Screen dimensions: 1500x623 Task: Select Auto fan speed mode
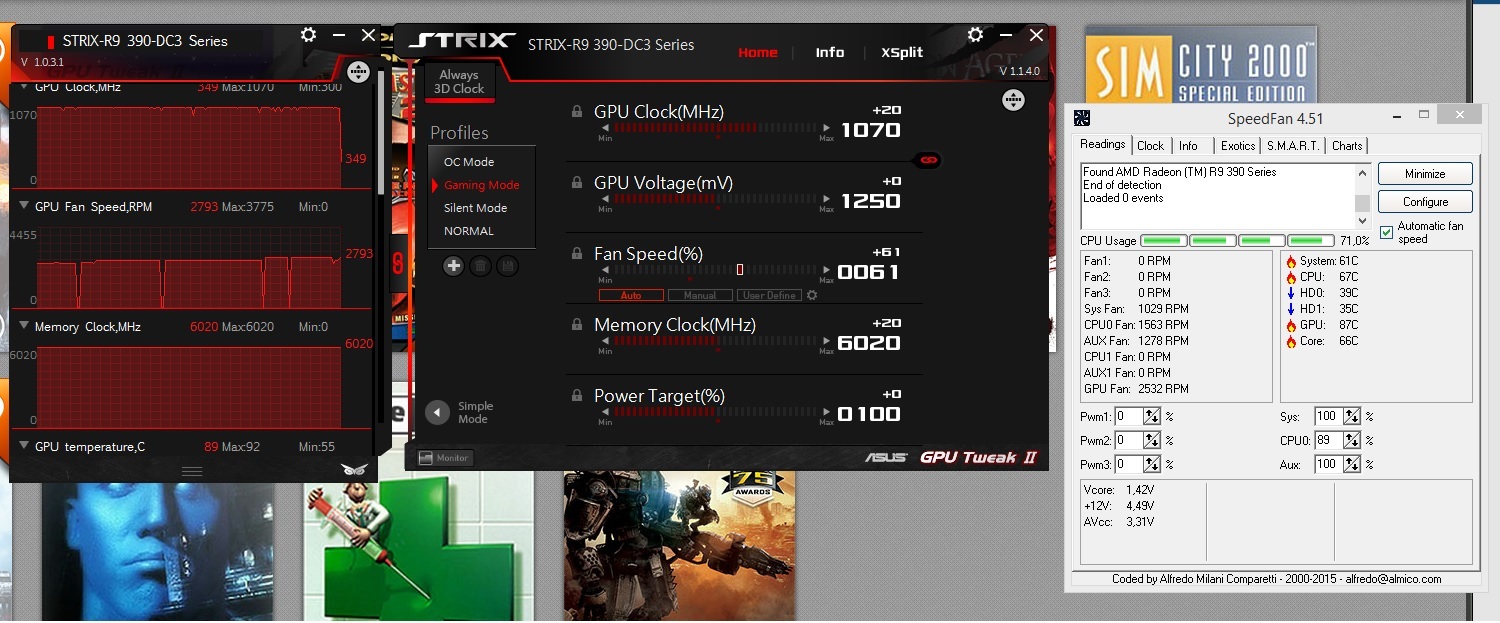tap(631, 295)
